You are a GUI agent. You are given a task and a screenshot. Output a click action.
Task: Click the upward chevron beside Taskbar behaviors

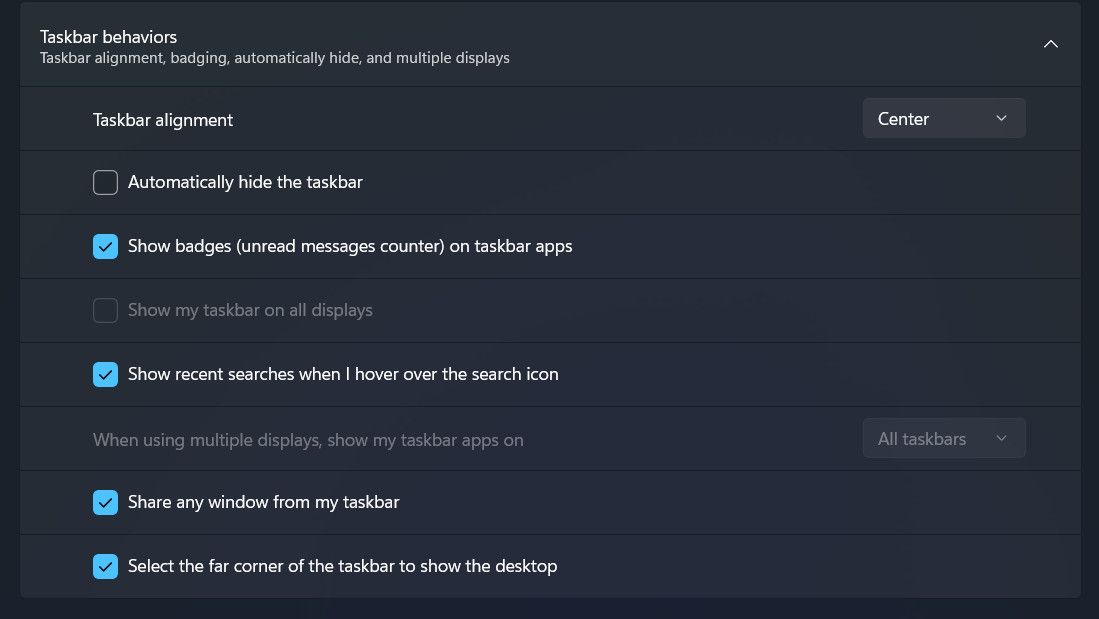(x=1051, y=44)
